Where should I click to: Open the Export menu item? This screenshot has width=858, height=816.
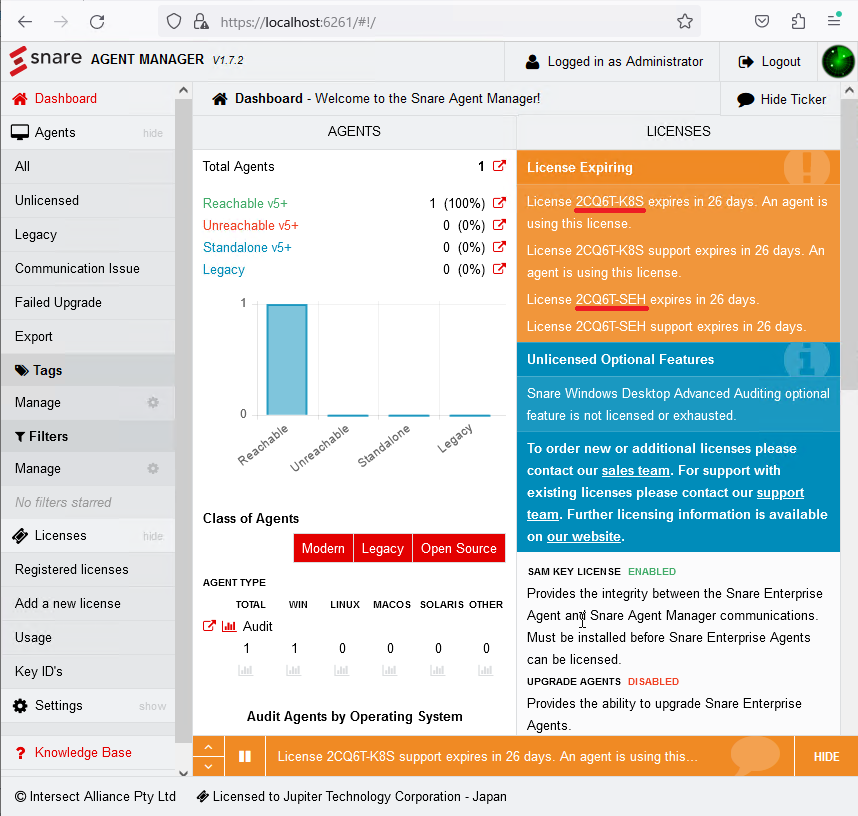point(88,336)
